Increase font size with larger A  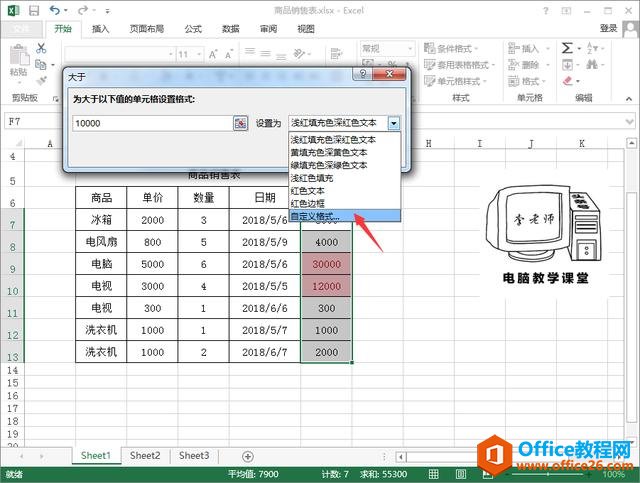pos(213,54)
